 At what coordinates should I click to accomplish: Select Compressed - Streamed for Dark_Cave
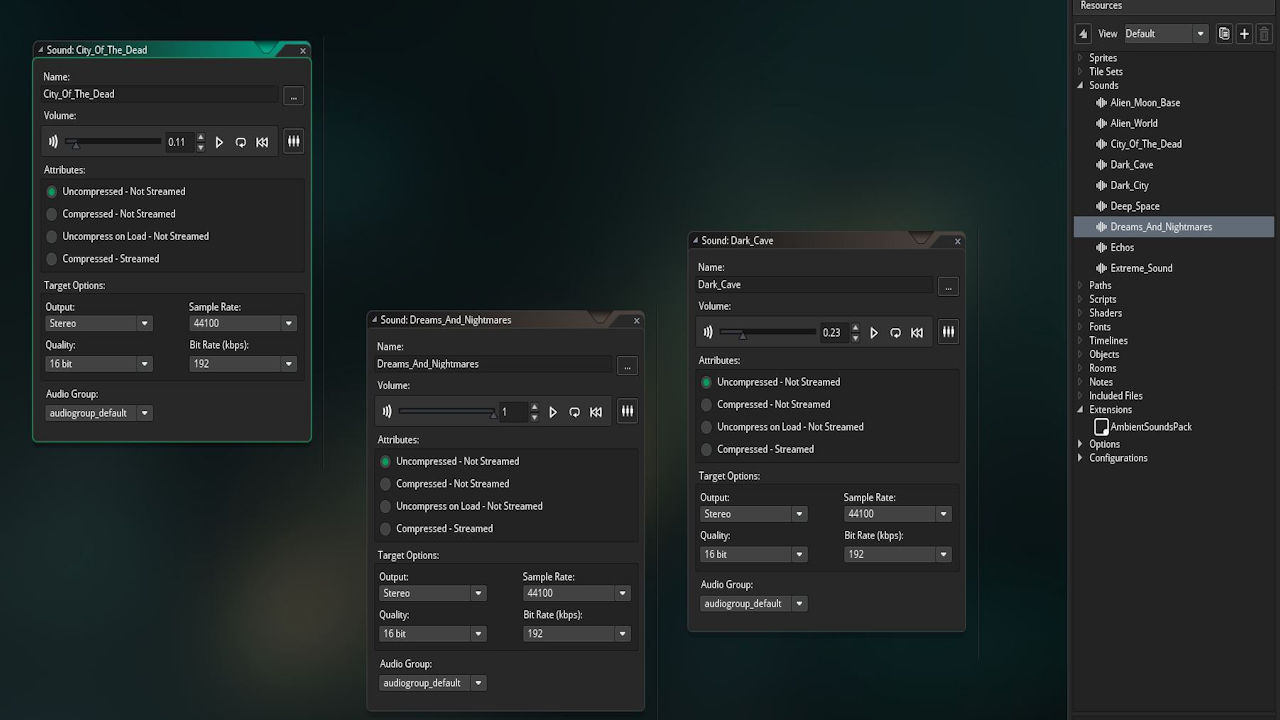pyautogui.click(x=705, y=448)
